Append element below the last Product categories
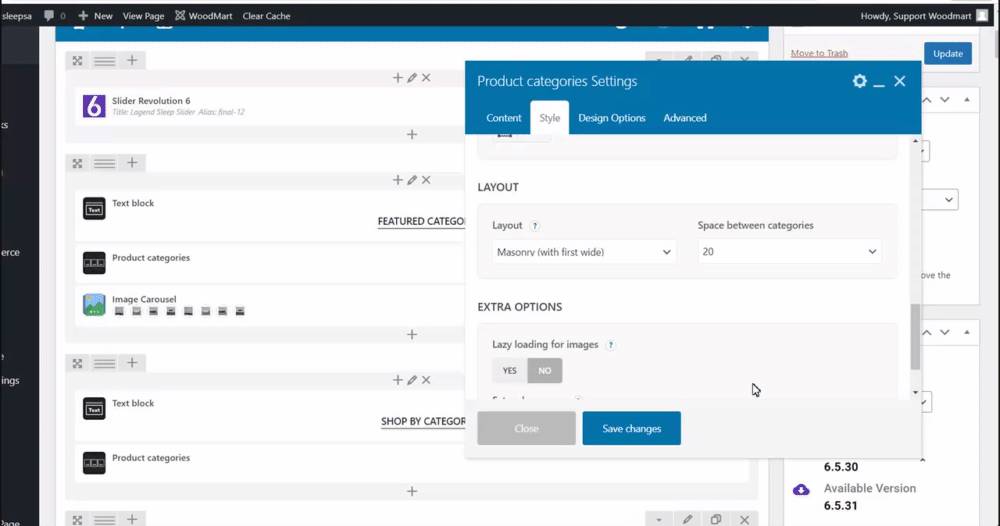Image resolution: width=1000 pixels, height=526 pixels. coord(412,492)
